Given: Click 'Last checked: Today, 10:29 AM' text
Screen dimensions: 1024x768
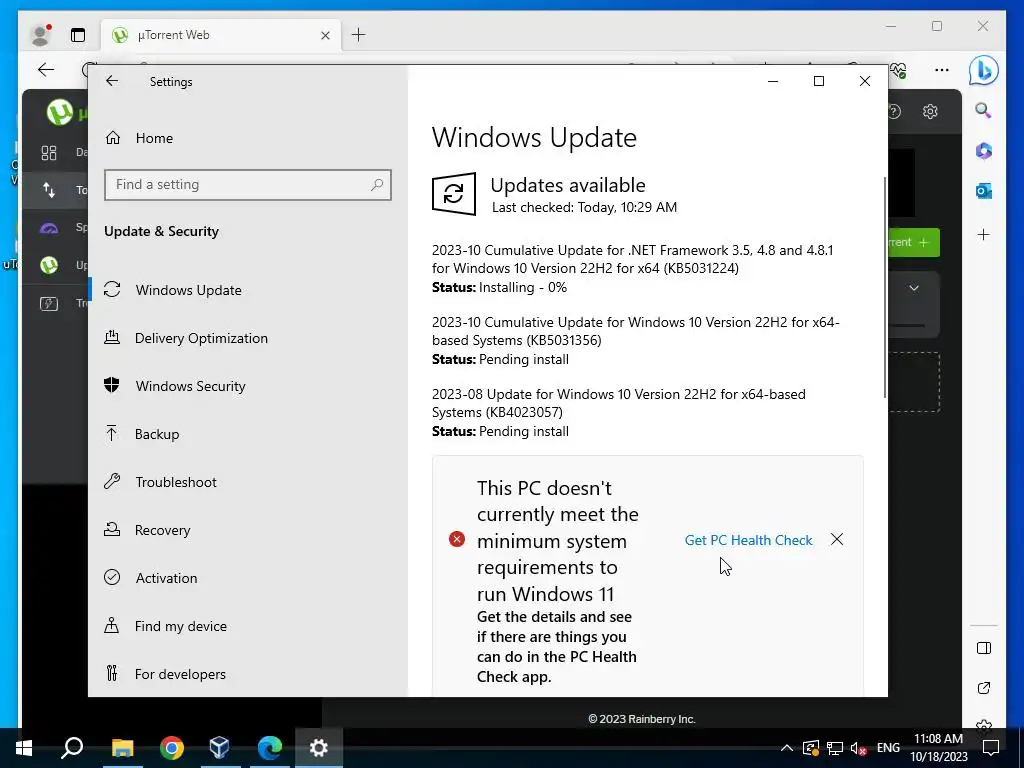Looking at the screenshot, I should tap(584, 208).
